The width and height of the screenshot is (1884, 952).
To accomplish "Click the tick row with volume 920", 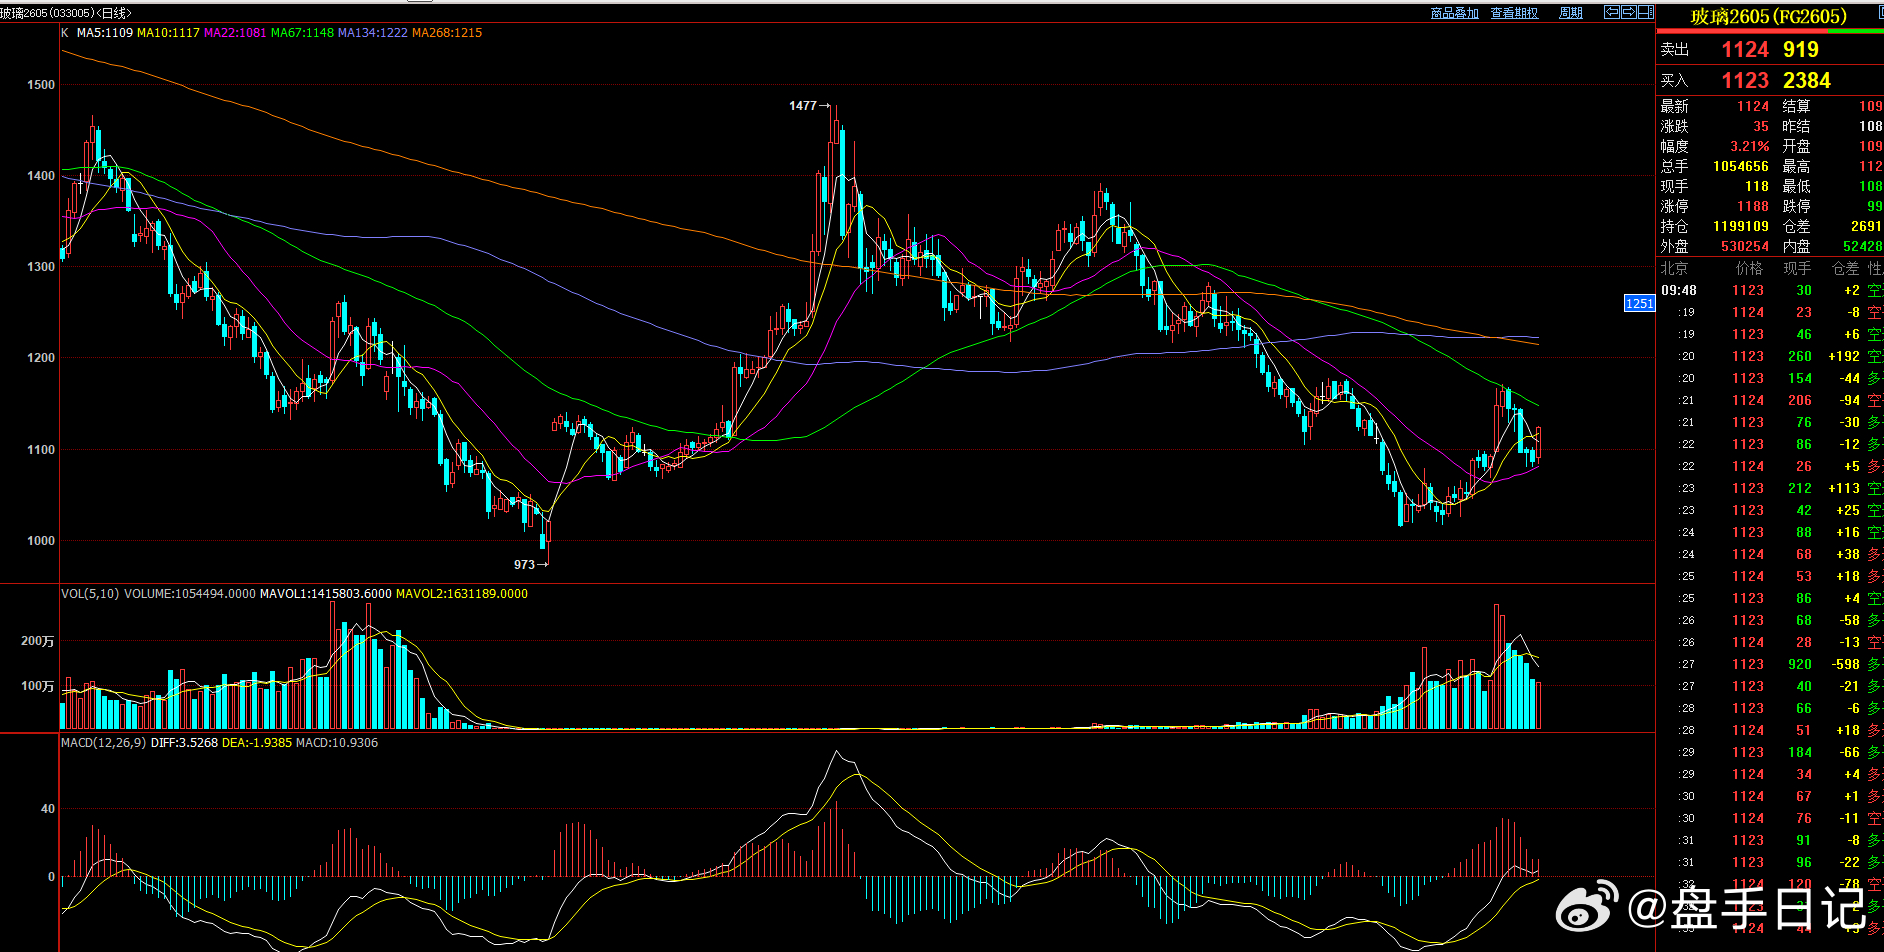I will (1770, 664).
